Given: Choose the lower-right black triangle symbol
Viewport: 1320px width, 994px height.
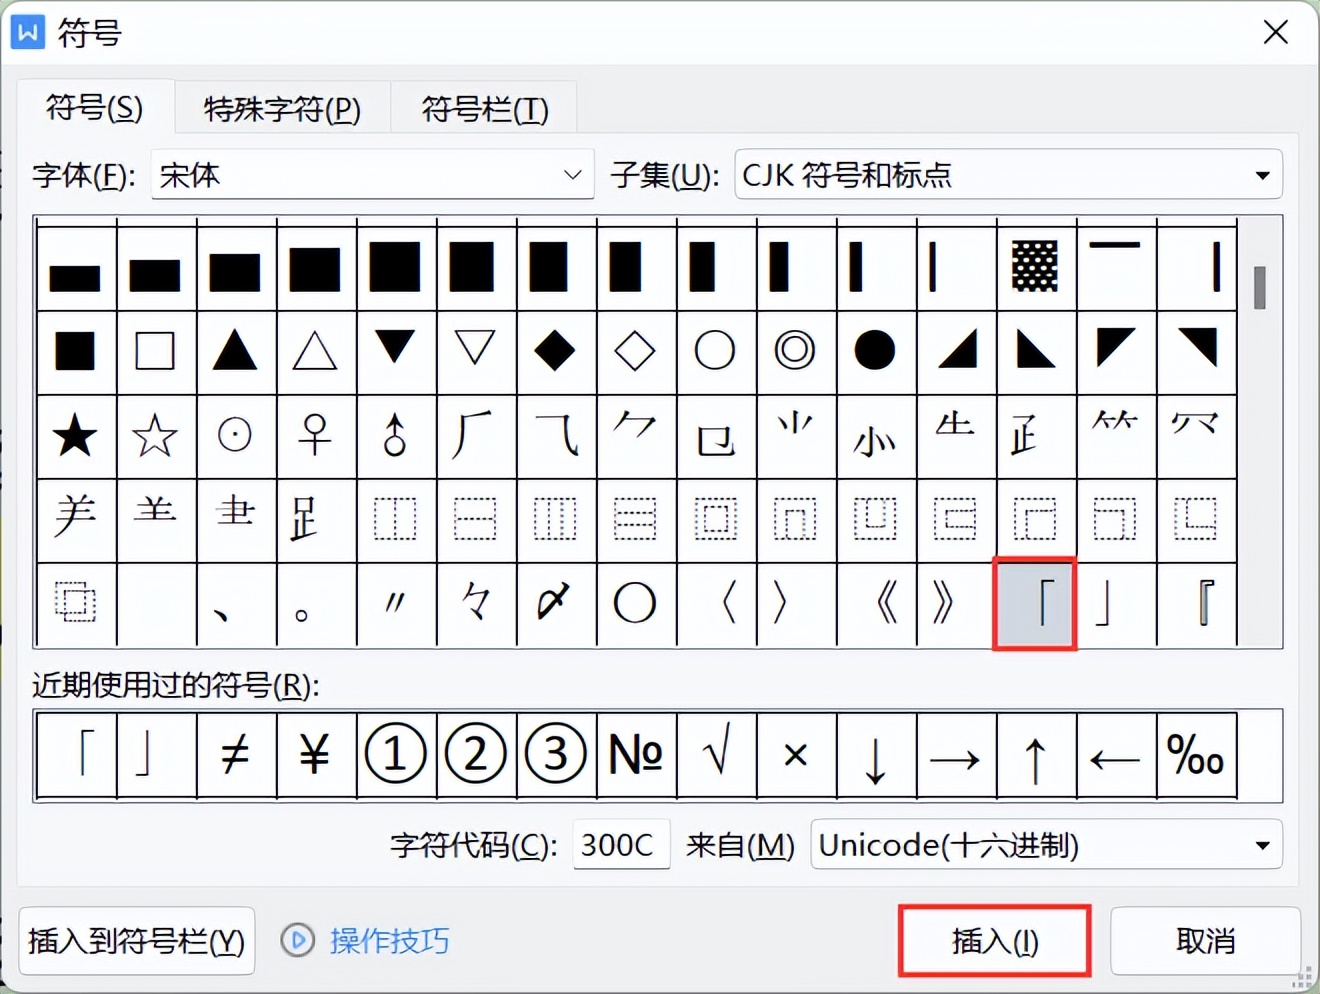Looking at the screenshot, I should coord(955,351).
